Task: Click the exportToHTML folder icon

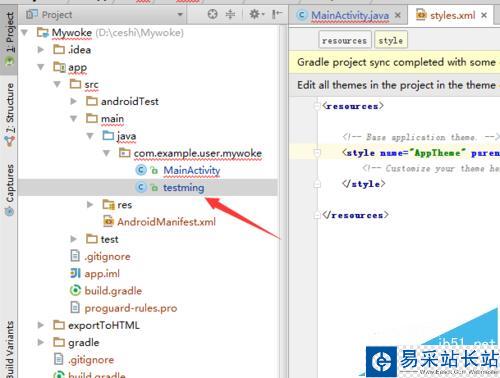Action: coord(59,325)
